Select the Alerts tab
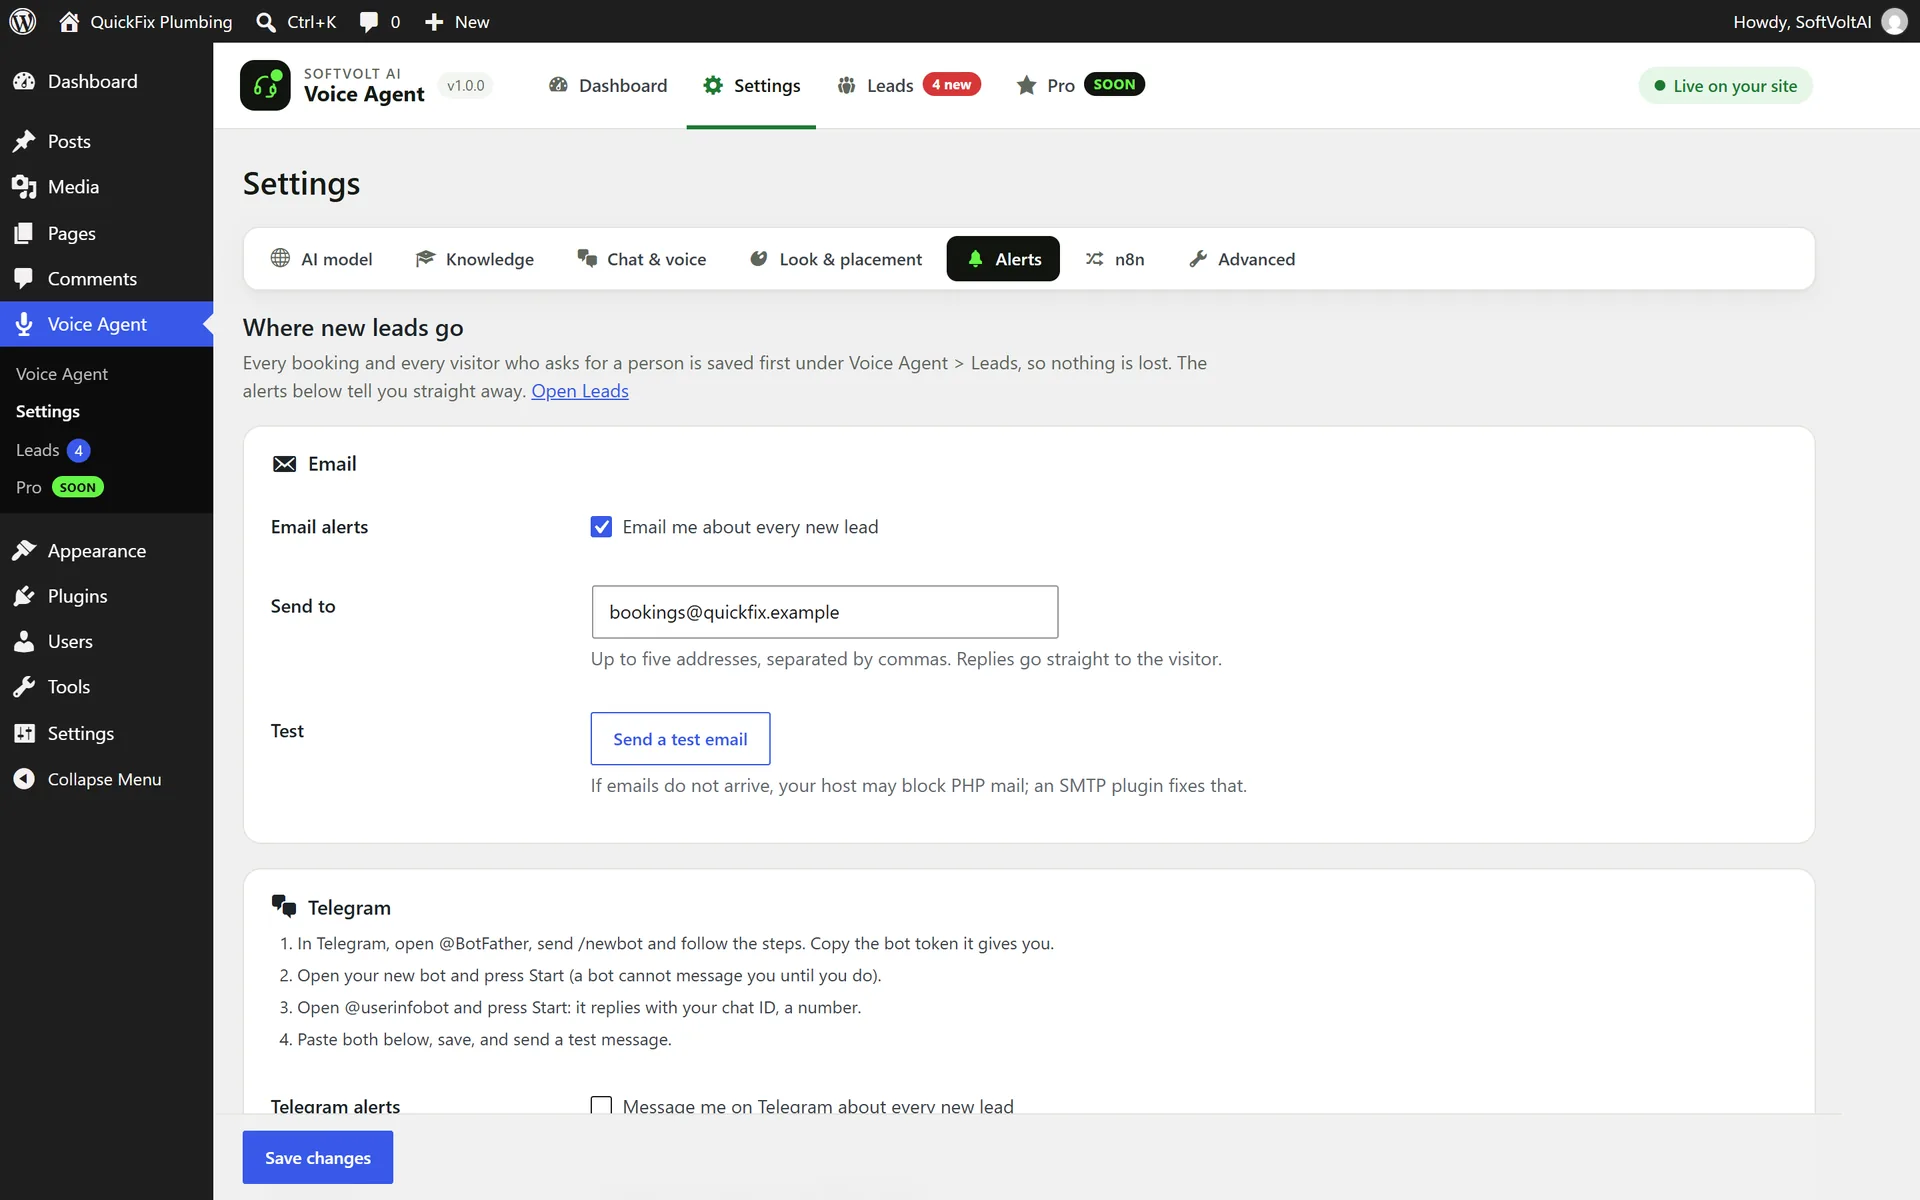The height and width of the screenshot is (1200, 1920). 1003,259
